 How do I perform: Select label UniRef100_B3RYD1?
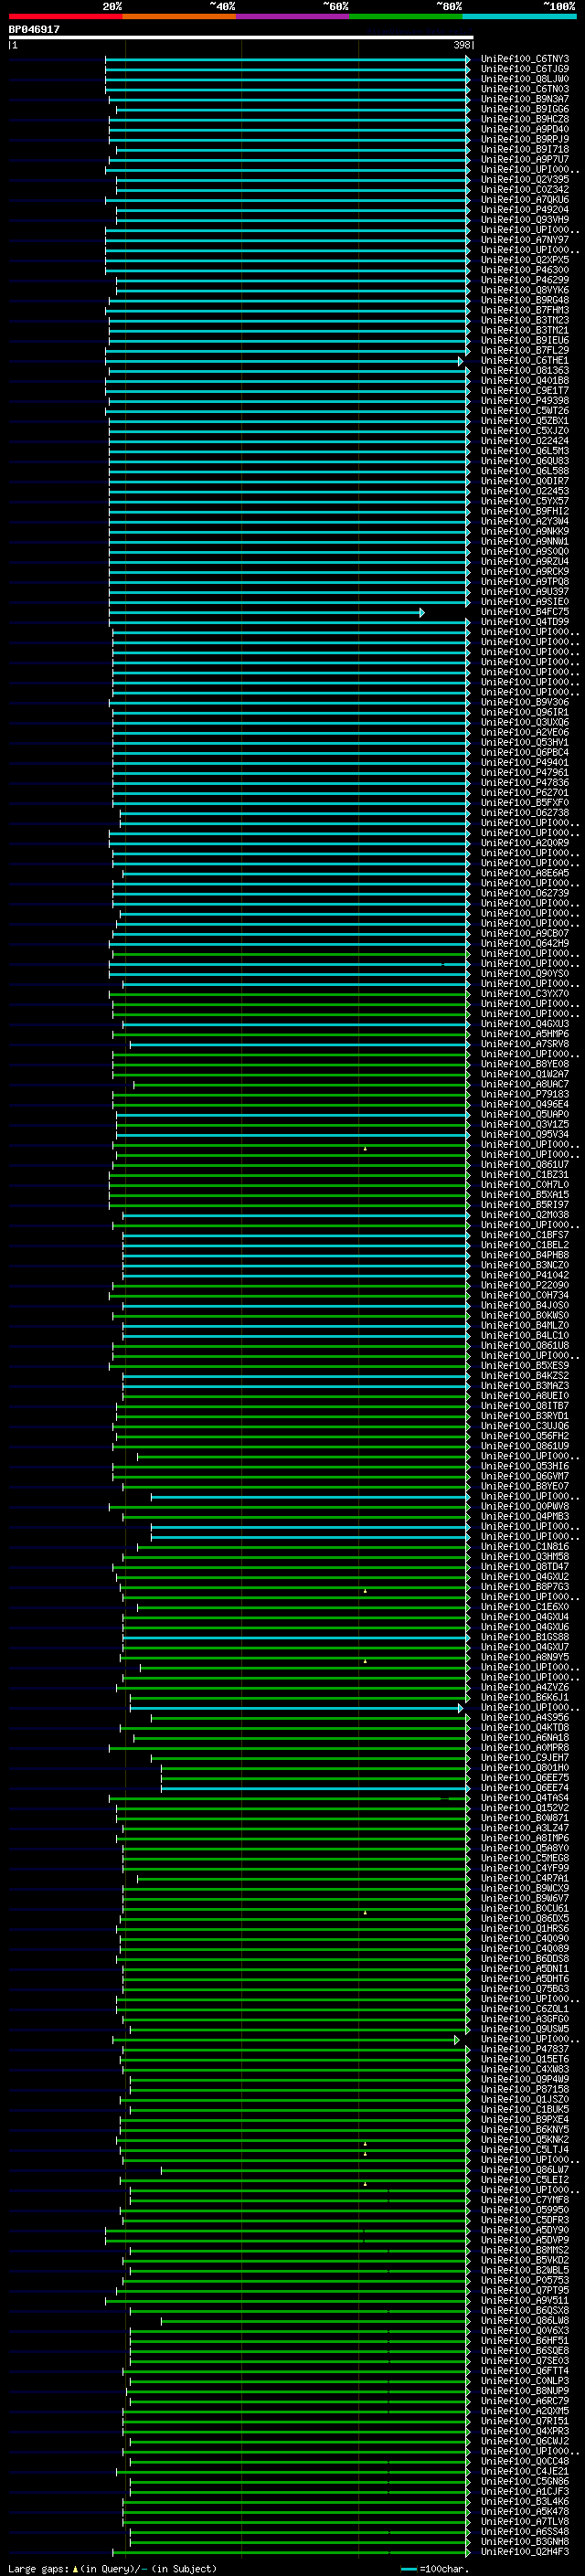tap(525, 1416)
